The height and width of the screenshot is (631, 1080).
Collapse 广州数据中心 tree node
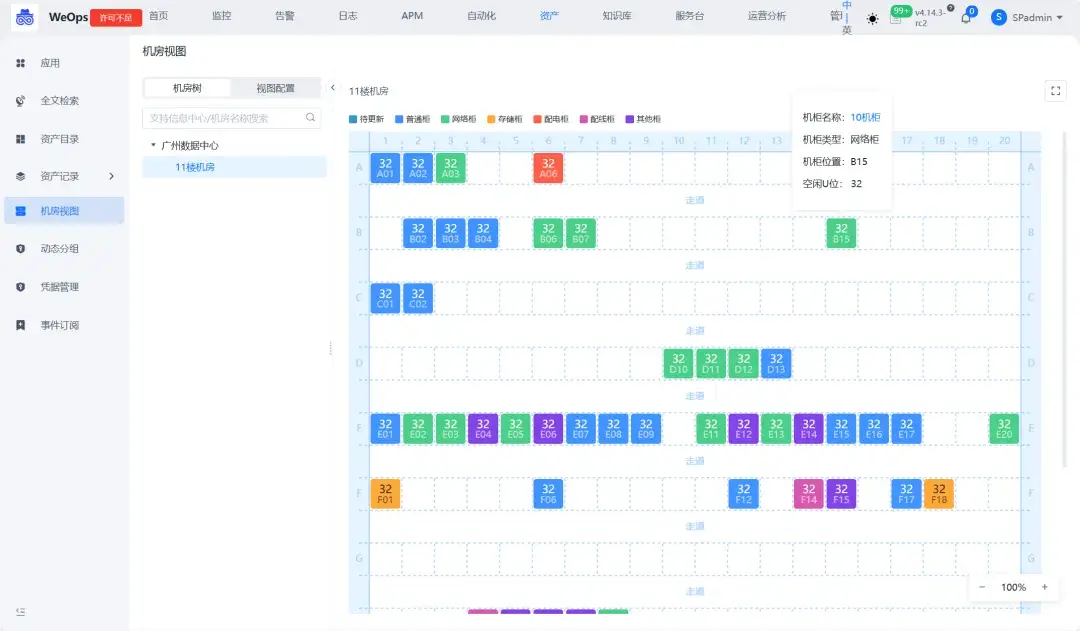[x=154, y=145]
